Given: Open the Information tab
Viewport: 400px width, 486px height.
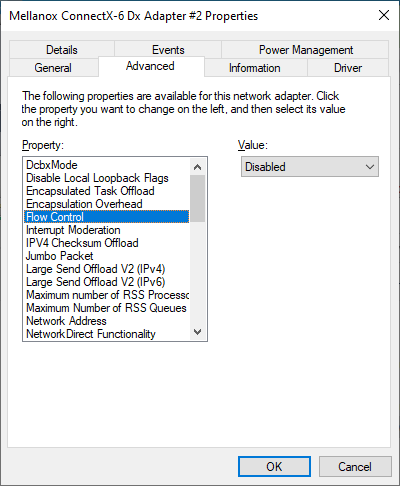Looking at the screenshot, I should coord(255,68).
